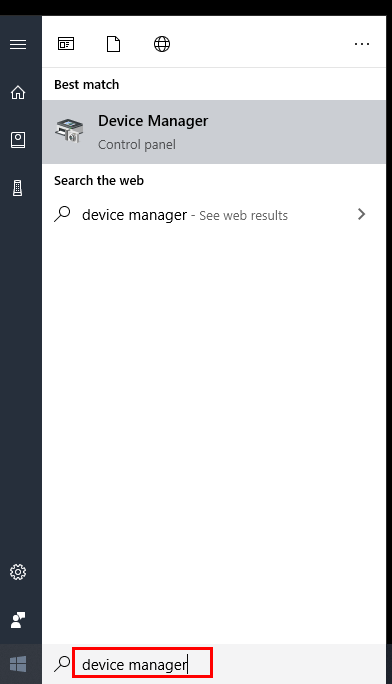This screenshot has width=392, height=684.
Task: Click the magnifier icon beside the web suggestion
Action: (62, 214)
